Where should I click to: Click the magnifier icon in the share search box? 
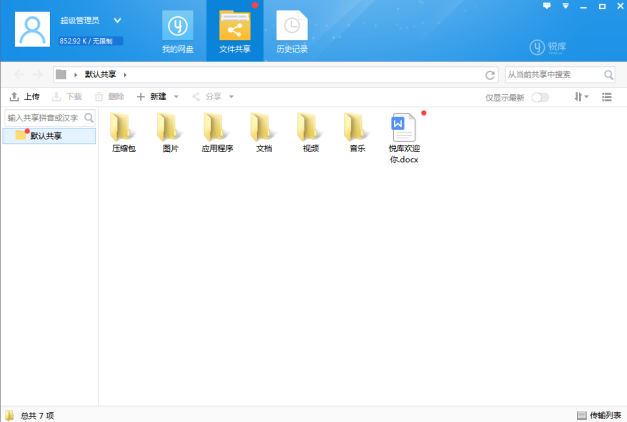608,75
